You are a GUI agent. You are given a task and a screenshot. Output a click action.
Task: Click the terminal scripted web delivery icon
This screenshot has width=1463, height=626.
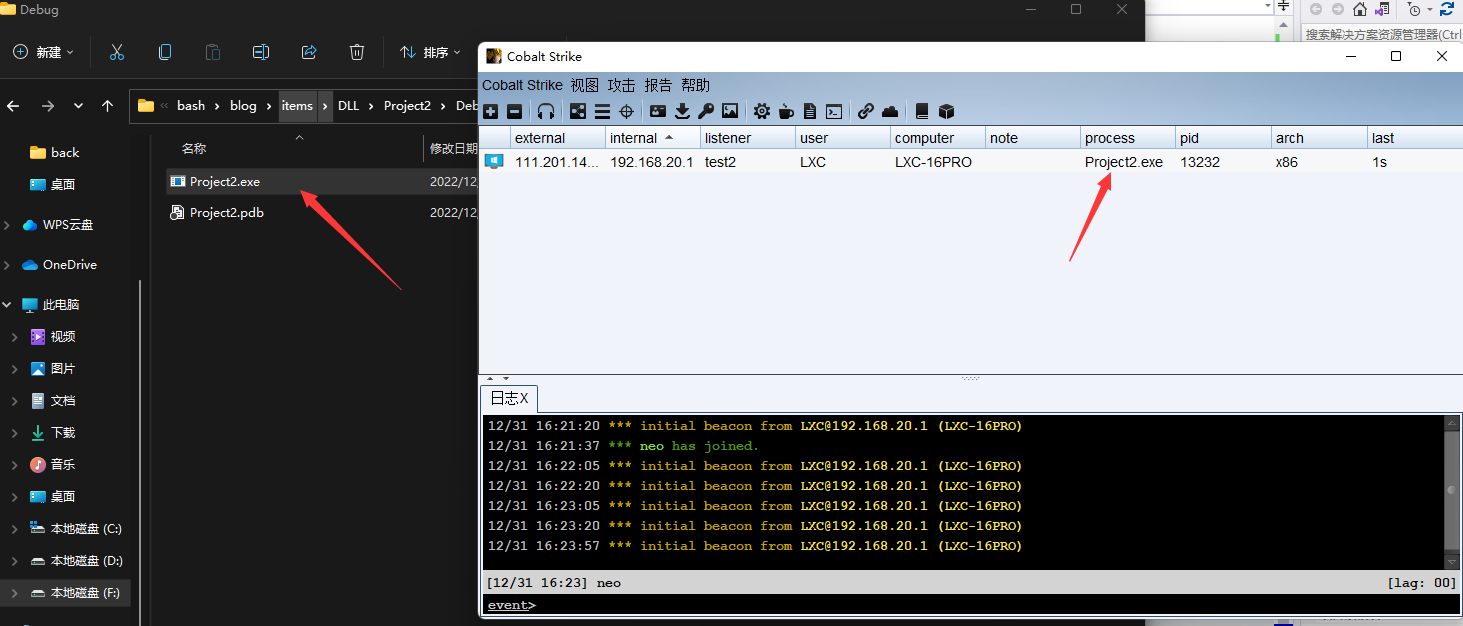point(833,111)
